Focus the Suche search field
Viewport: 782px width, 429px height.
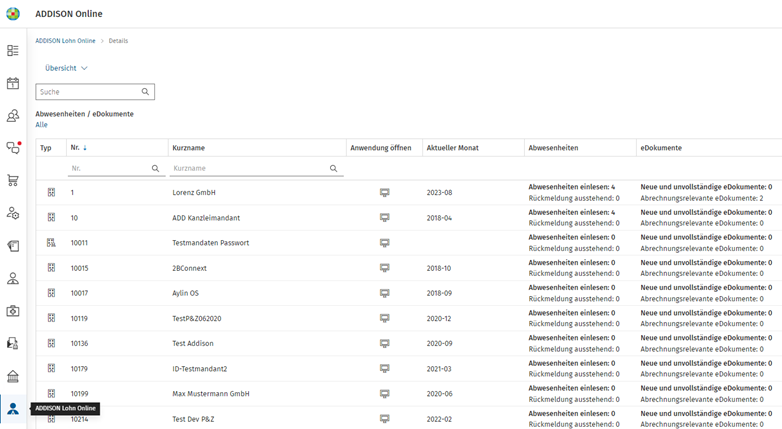[x=95, y=92]
